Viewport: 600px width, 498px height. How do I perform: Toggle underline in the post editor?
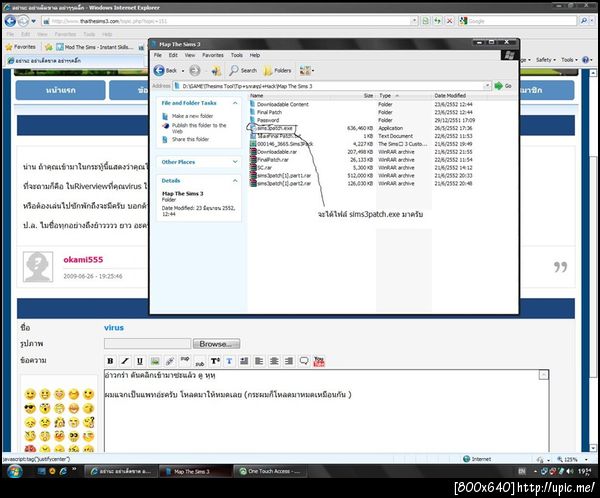[140, 361]
